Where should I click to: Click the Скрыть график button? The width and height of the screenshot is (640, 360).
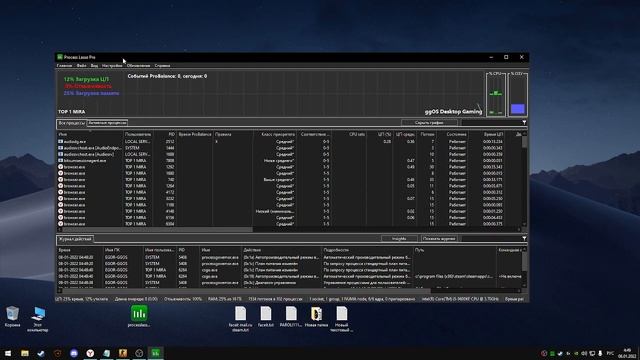coord(429,122)
